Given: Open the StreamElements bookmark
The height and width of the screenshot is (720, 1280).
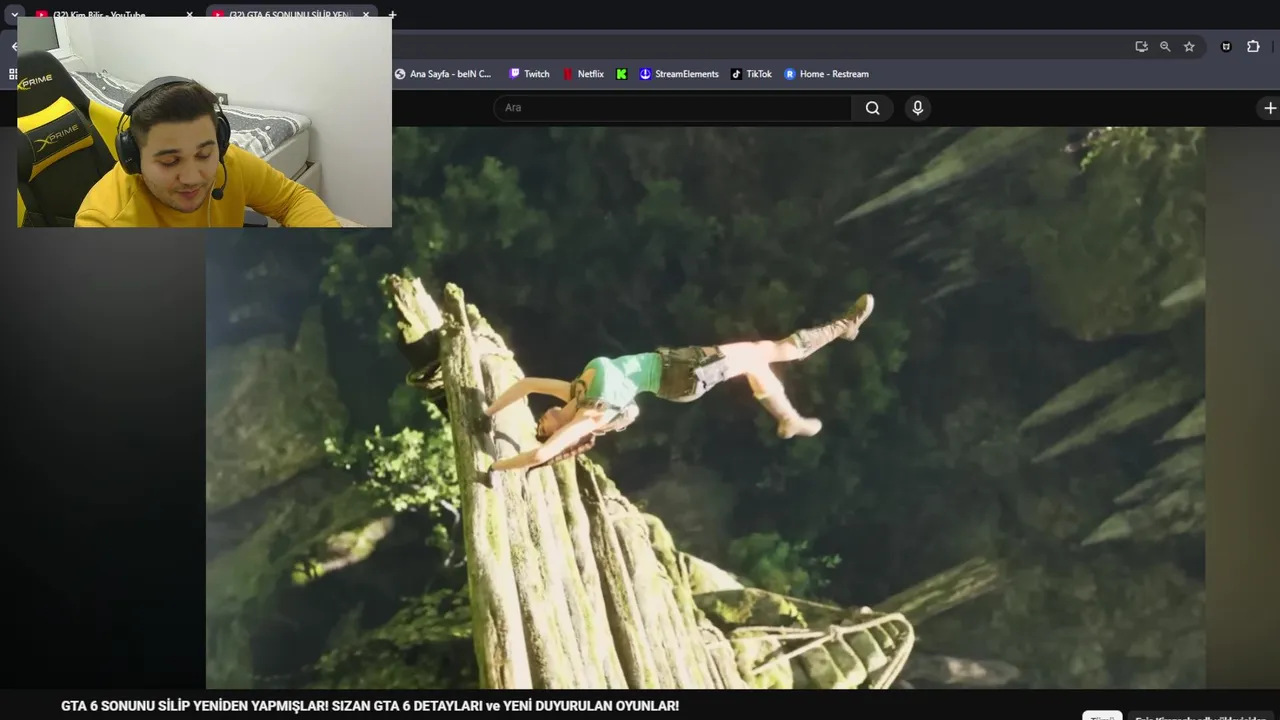Looking at the screenshot, I should pos(679,74).
